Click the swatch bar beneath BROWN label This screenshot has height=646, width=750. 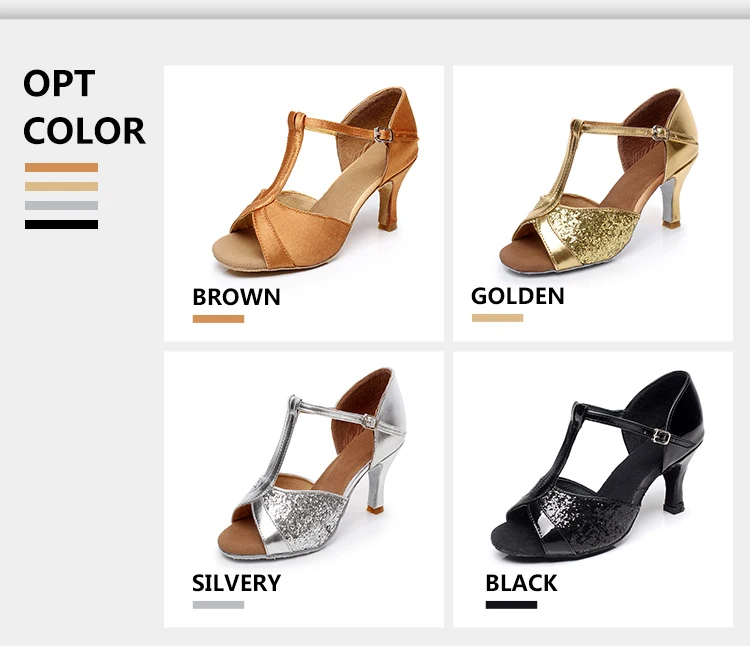[218, 319]
